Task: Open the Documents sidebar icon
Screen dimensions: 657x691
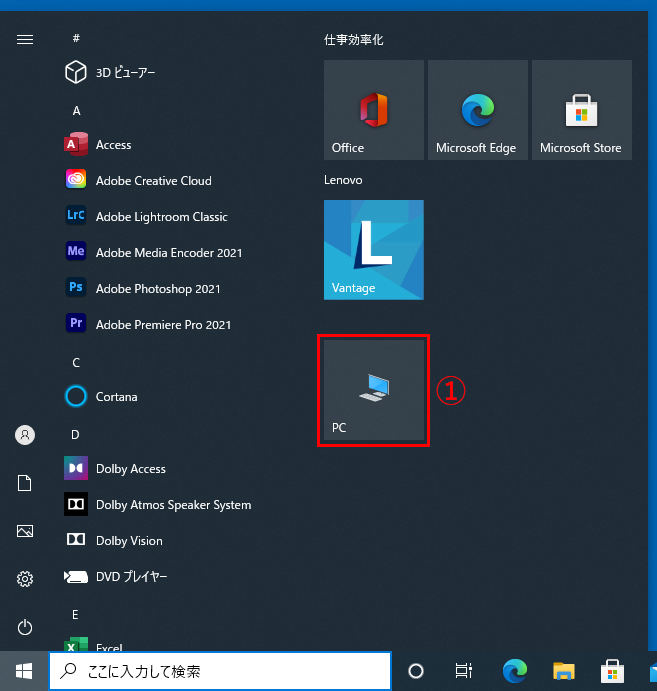Action: pos(25,483)
